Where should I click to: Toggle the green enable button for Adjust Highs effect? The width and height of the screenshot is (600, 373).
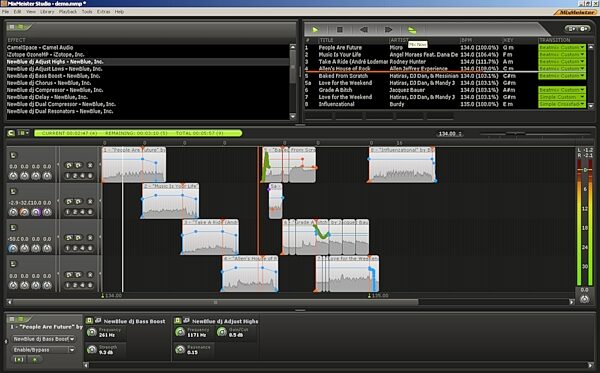[x=178, y=321]
